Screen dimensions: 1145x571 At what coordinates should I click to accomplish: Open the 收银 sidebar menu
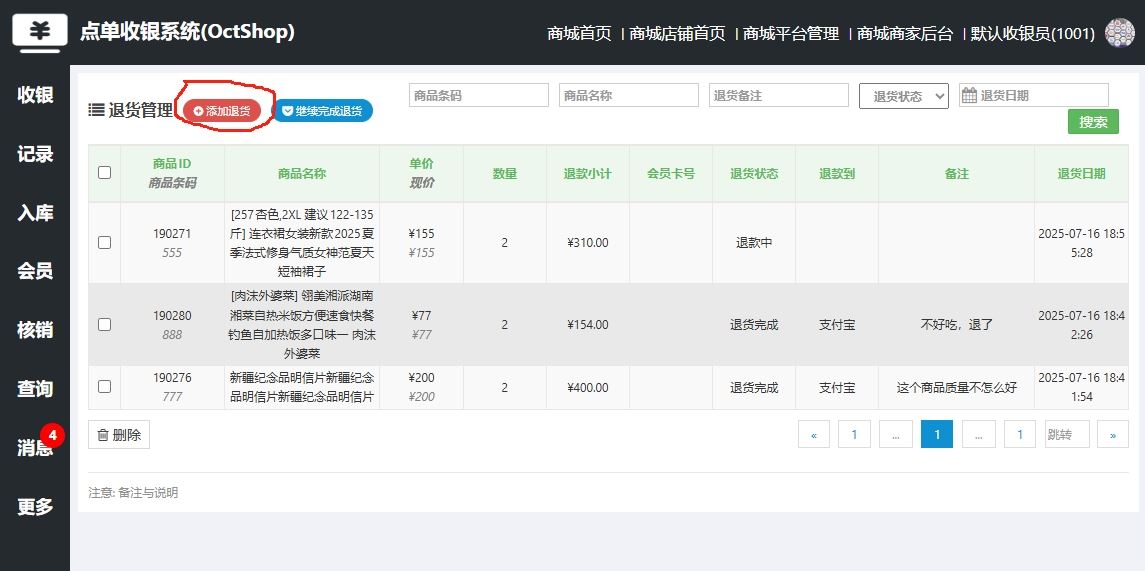click(x=35, y=95)
